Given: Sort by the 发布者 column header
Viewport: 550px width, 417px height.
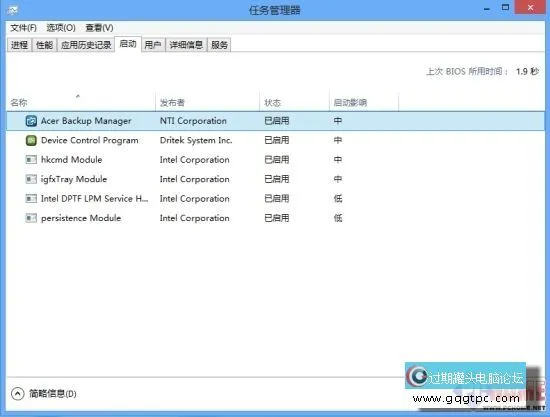Looking at the screenshot, I should click(x=207, y=102).
